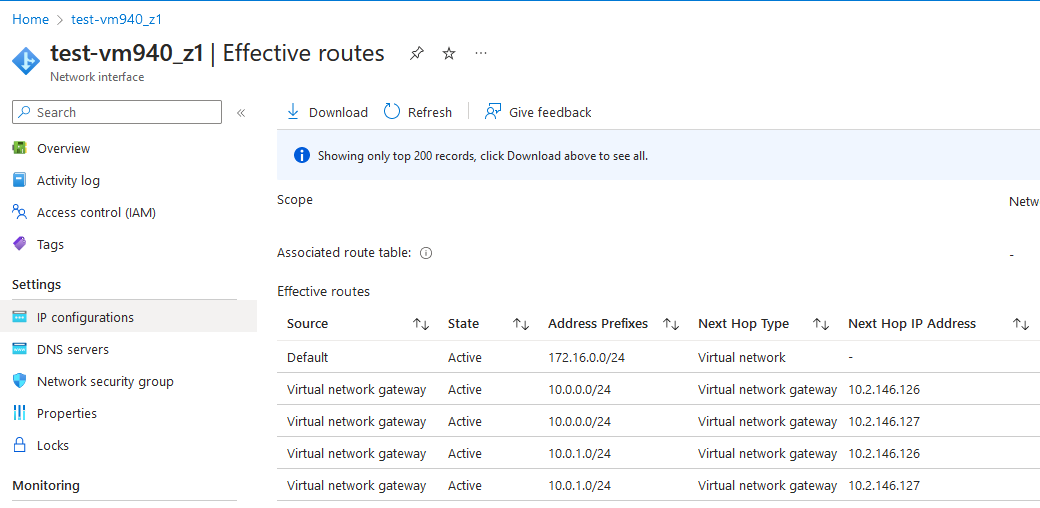
Task: Sort by Address Prefixes column arrows
Action: point(671,324)
